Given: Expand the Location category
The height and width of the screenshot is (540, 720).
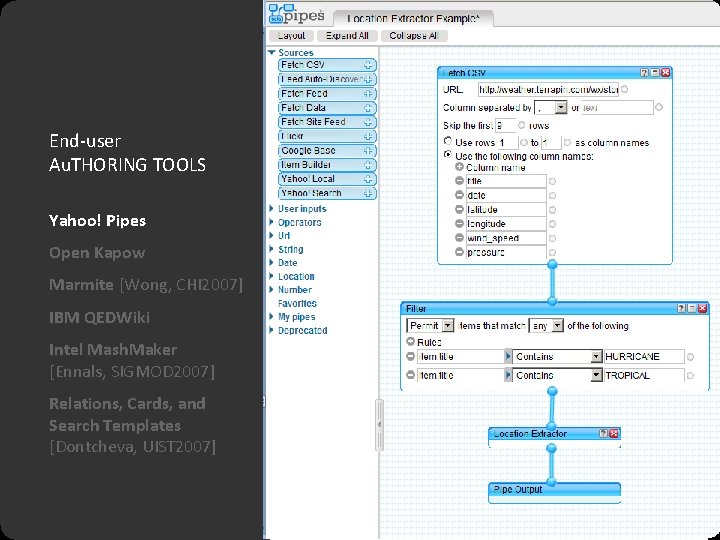Looking at the screenshot, I should click(x=271, y=276).
